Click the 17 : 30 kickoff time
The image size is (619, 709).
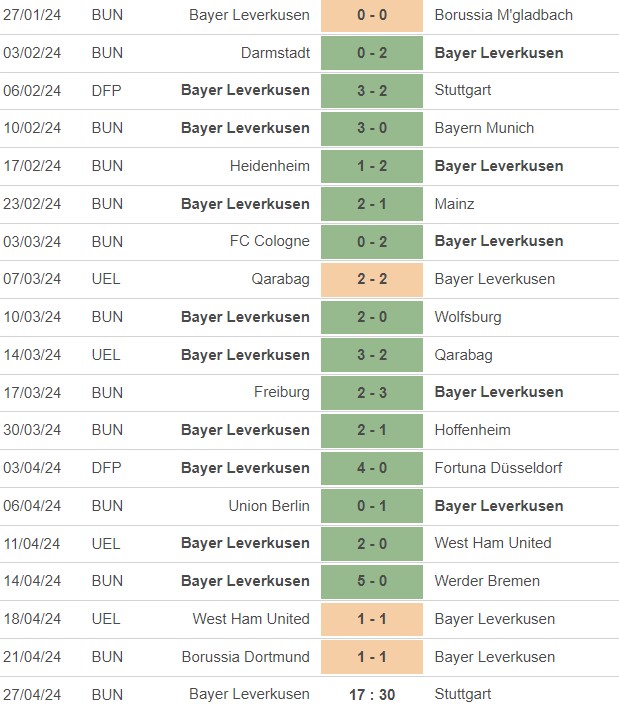point(372,694)
